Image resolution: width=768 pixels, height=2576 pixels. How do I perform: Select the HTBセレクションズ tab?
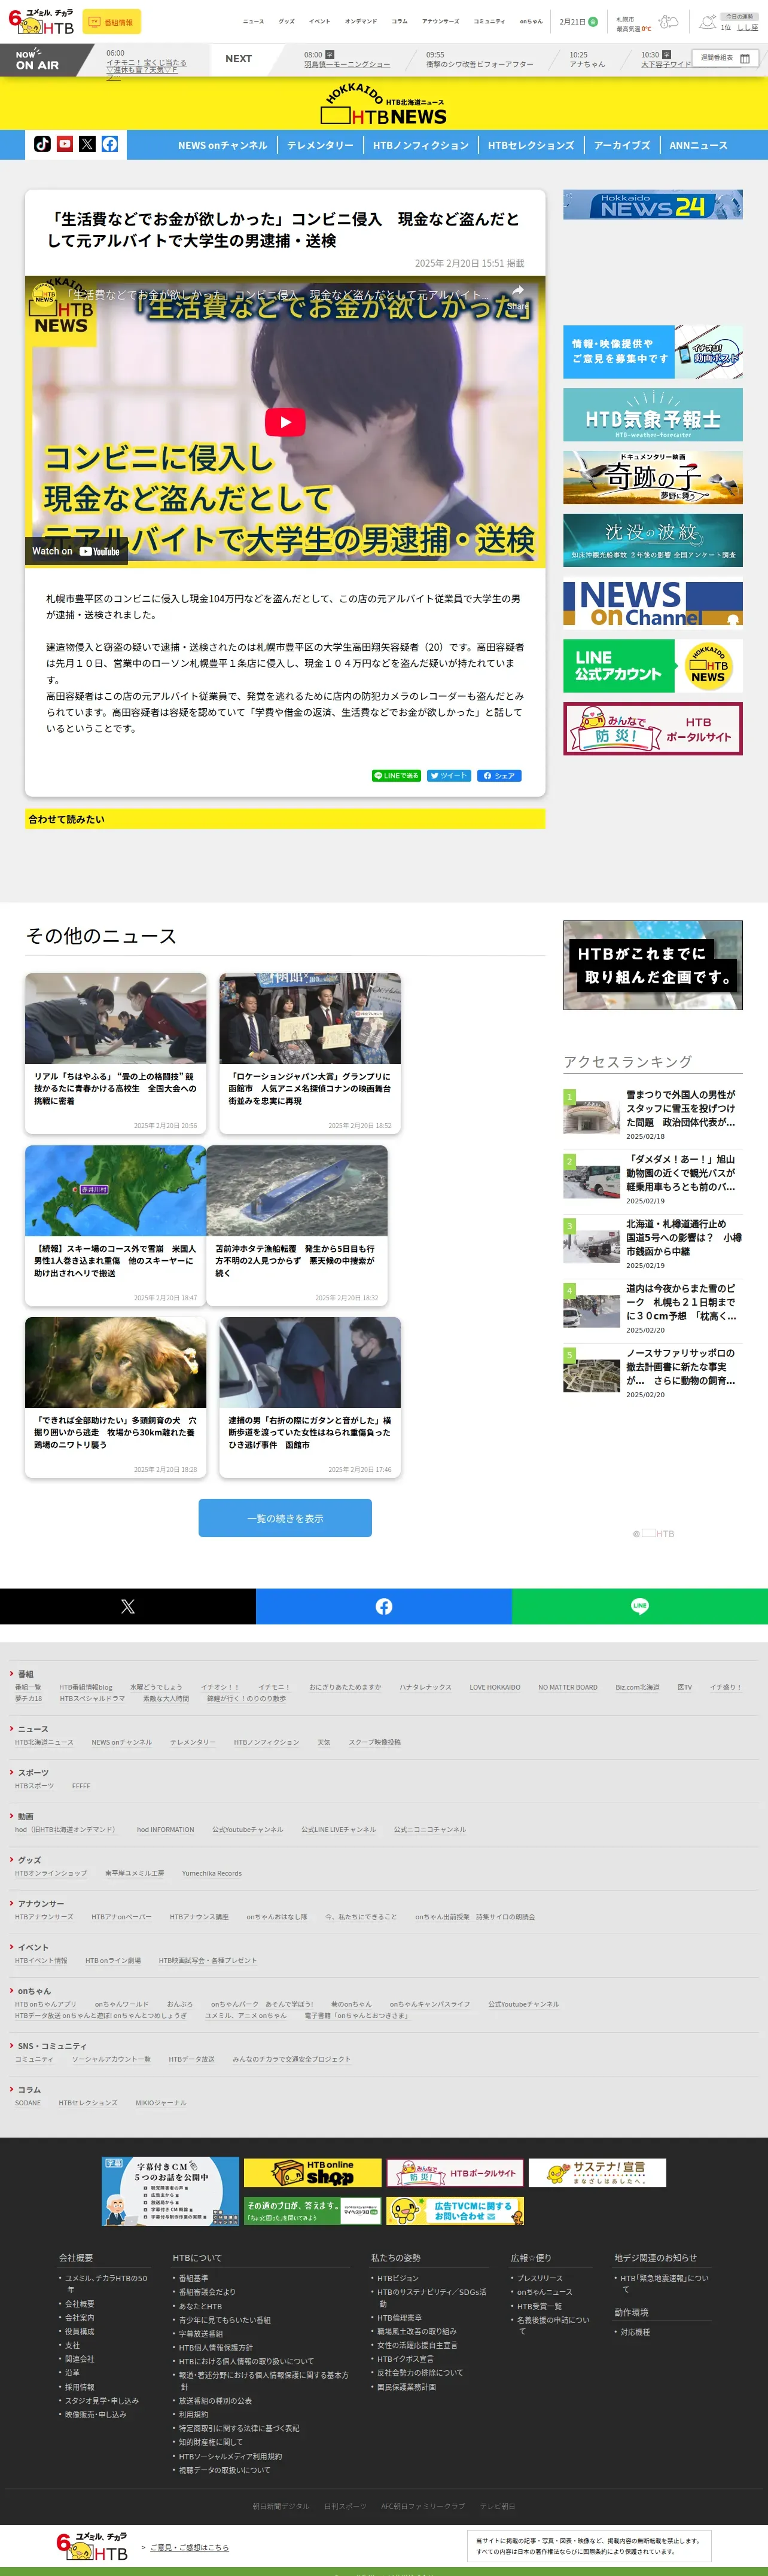531,145
